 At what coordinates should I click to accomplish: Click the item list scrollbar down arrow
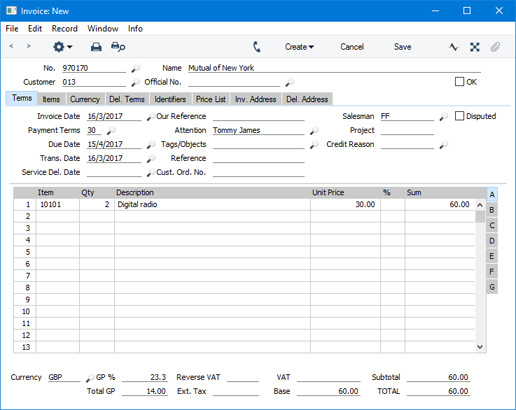tap(480, 347)
